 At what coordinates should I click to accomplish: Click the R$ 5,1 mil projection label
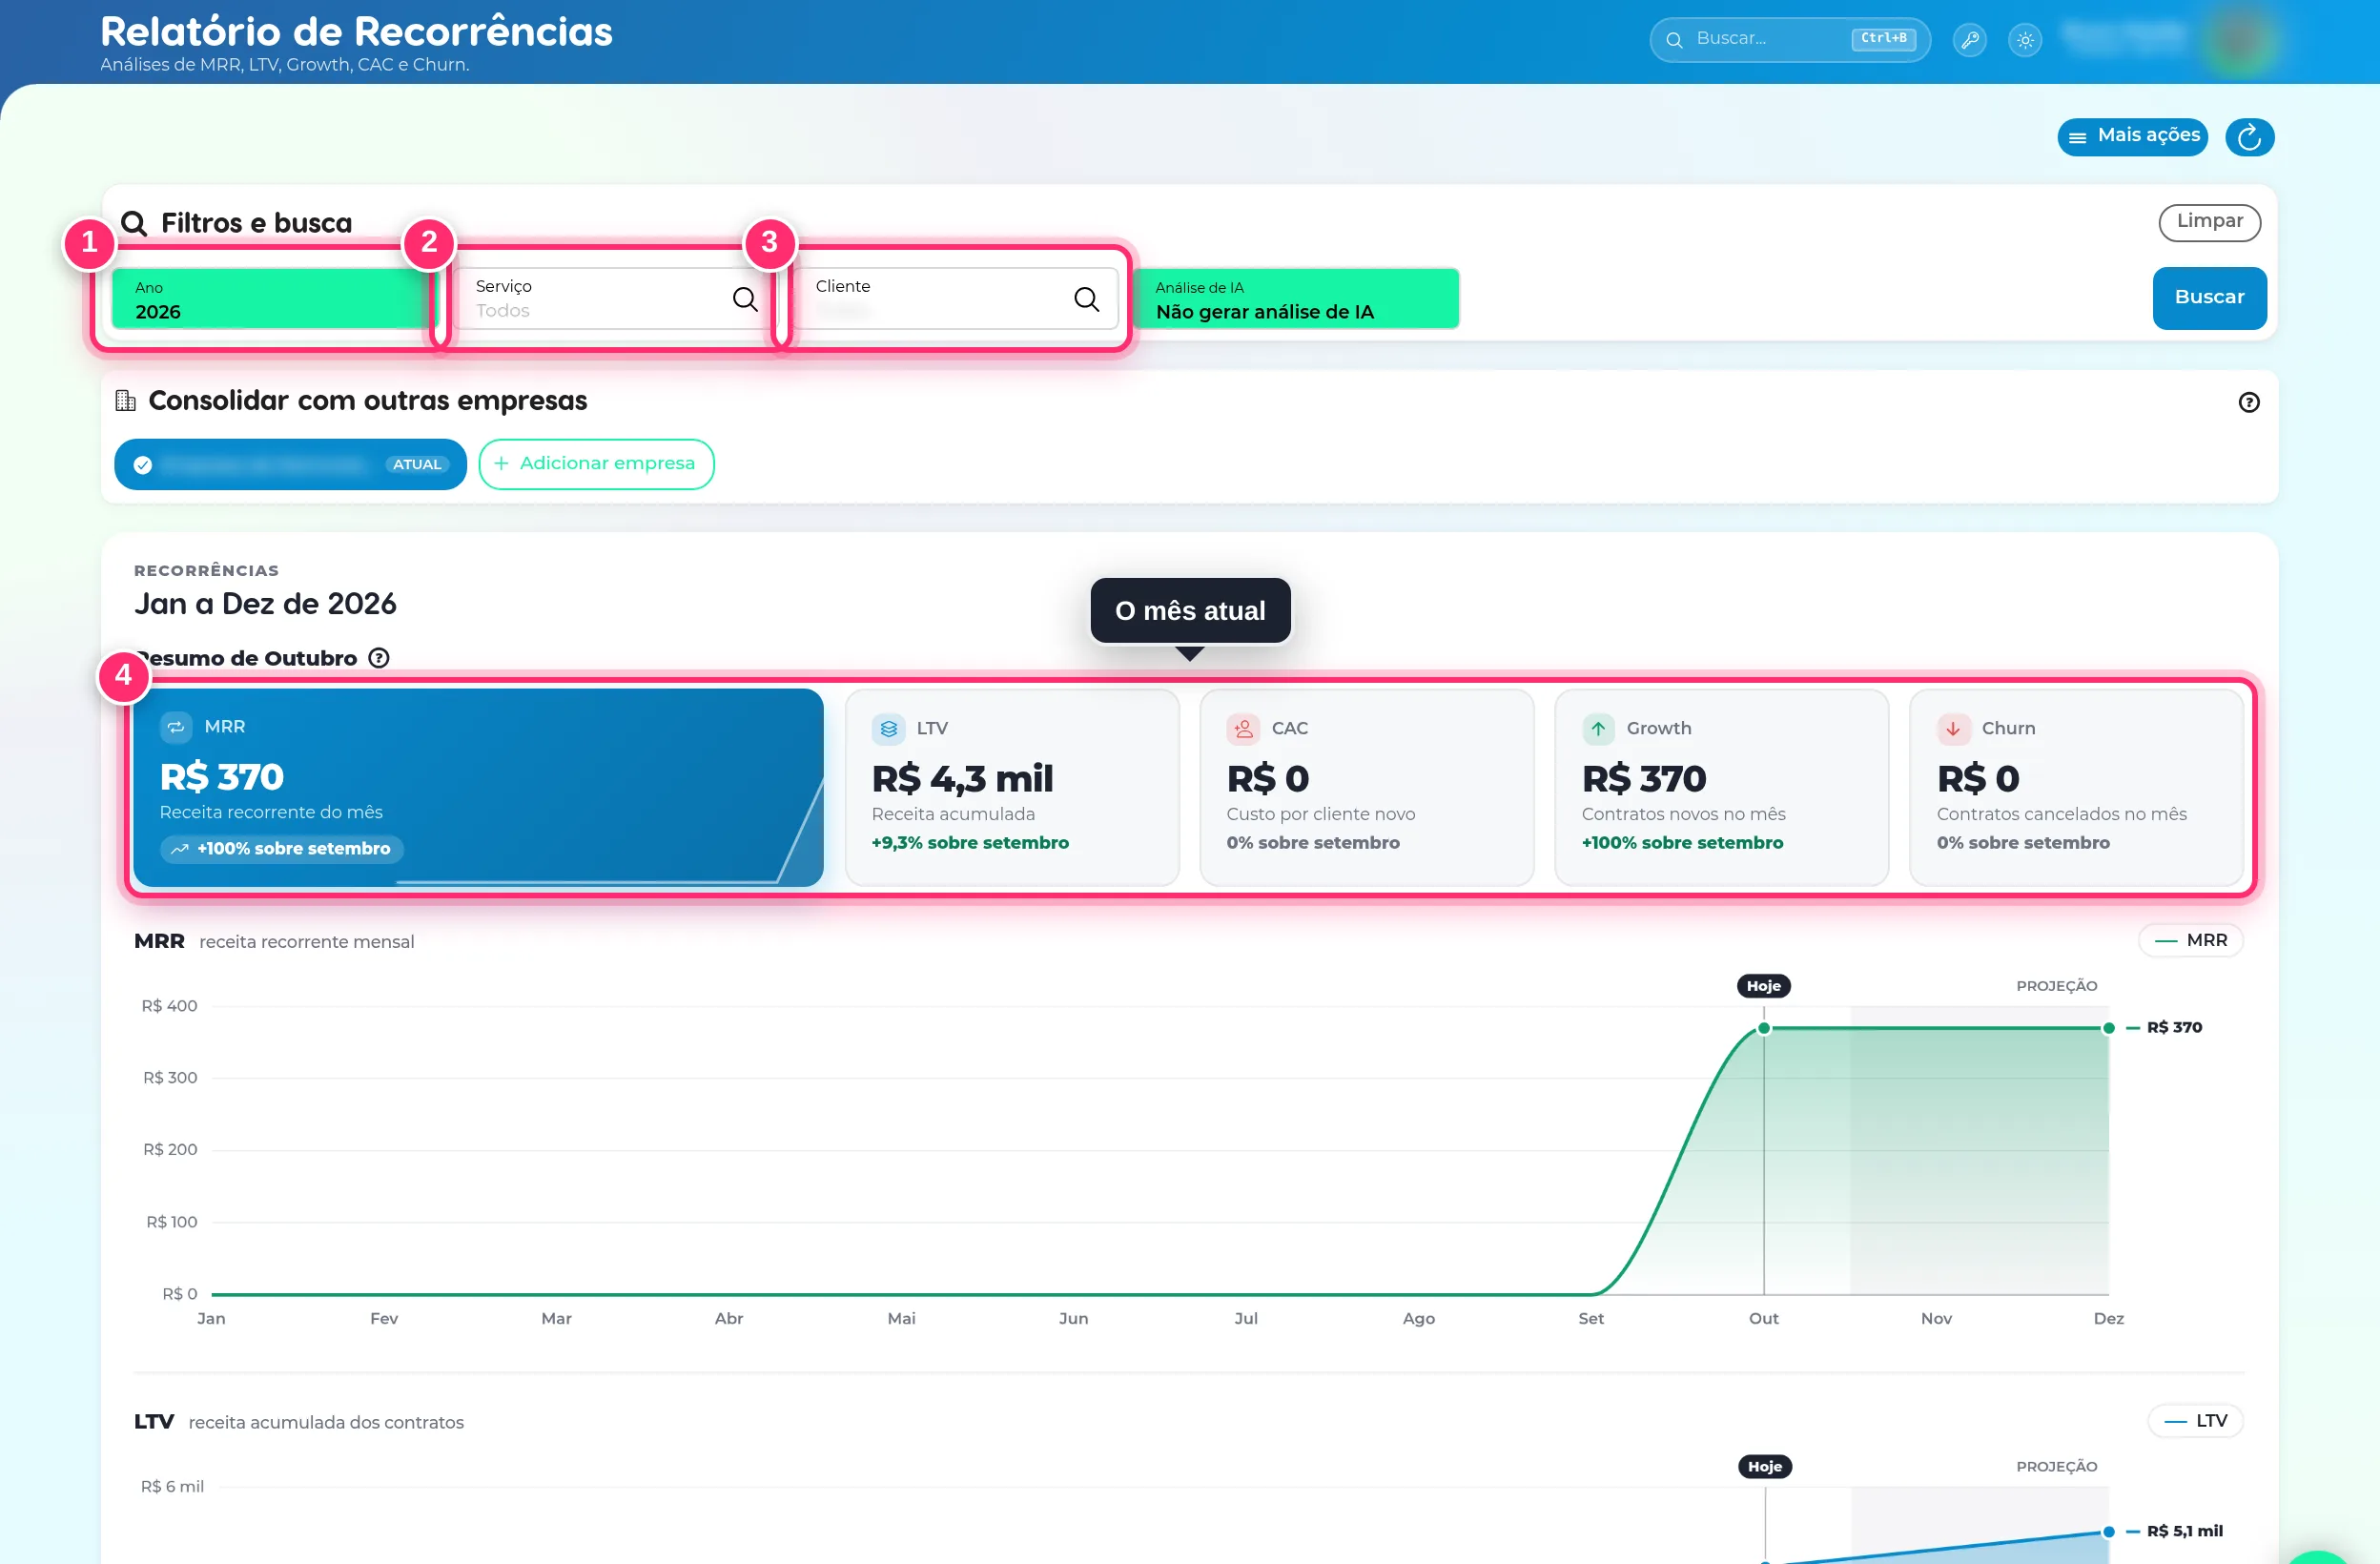click(2185, 1532)
